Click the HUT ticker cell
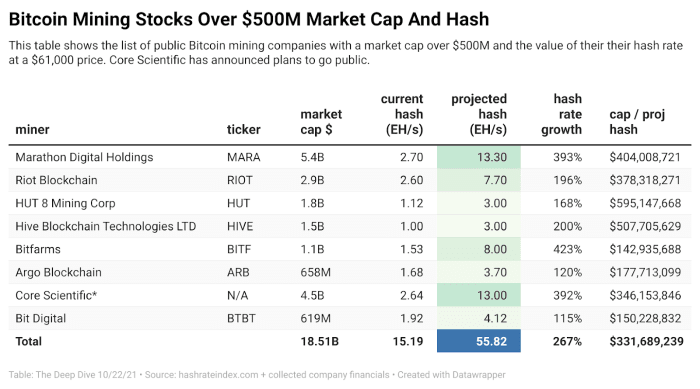700x389 pixels. [x=238, y=203]
